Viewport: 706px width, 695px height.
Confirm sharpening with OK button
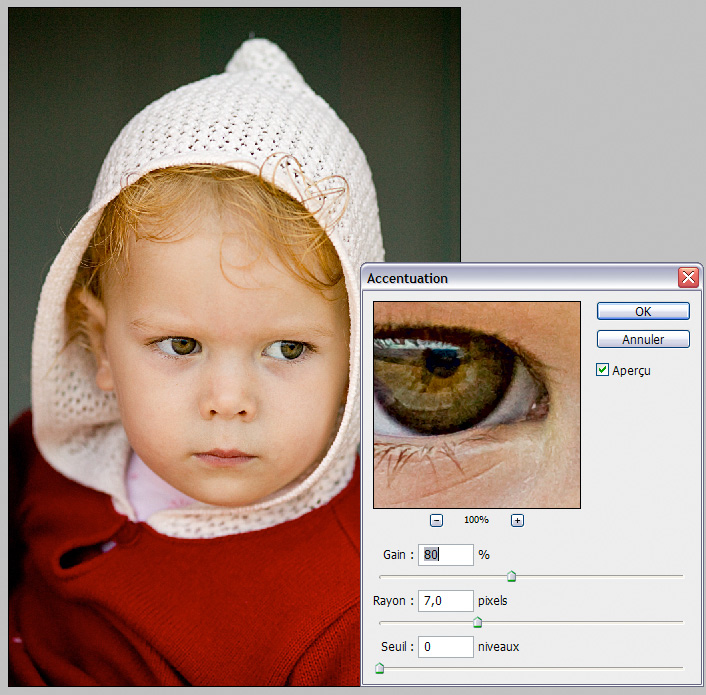tap(643, 311)
